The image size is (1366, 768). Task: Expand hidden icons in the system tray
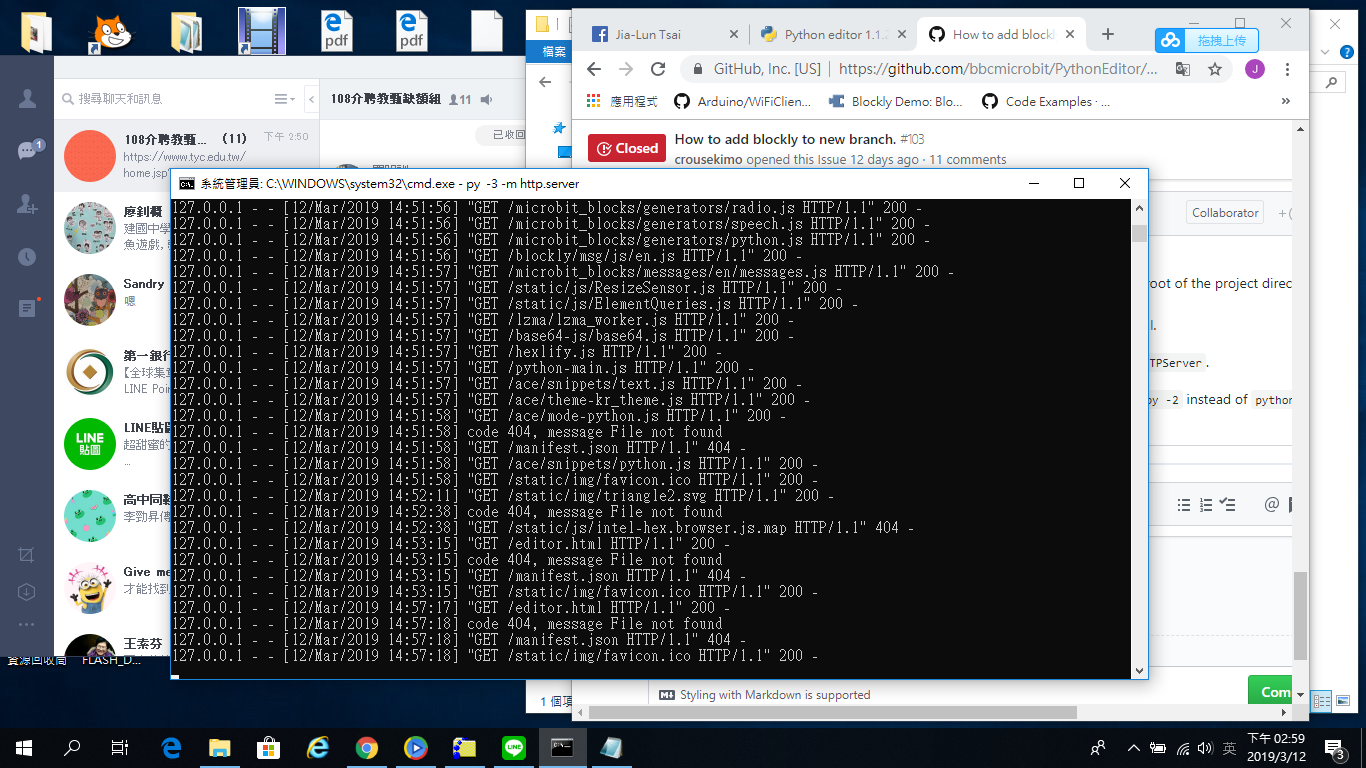(1133, 747)
